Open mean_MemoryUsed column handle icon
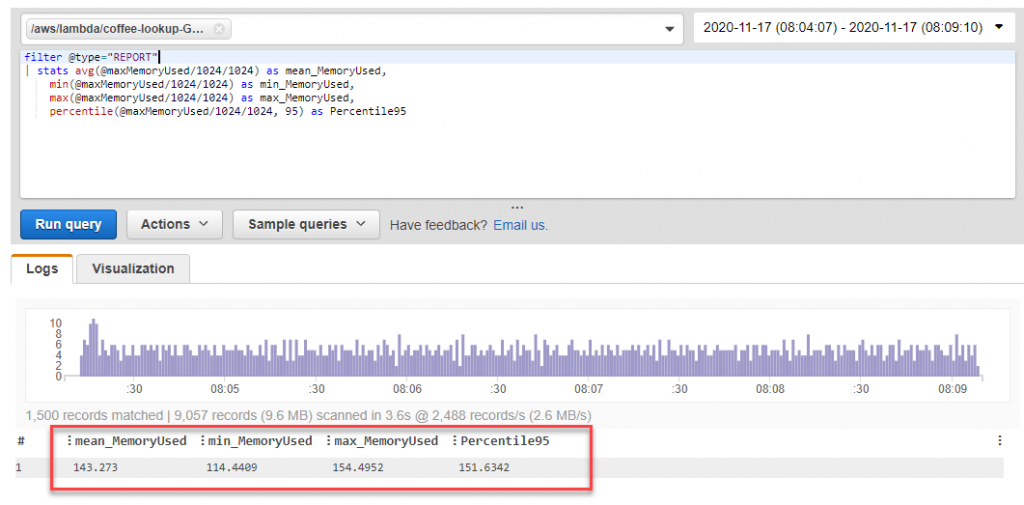This screenshot has height=505, width=1024. [70, 441]
